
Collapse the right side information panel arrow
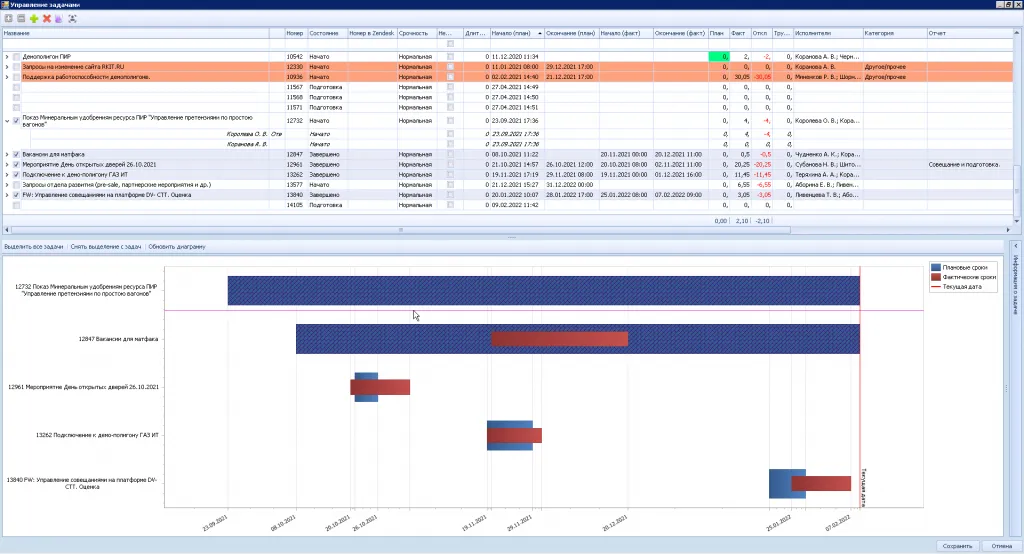1016,245
